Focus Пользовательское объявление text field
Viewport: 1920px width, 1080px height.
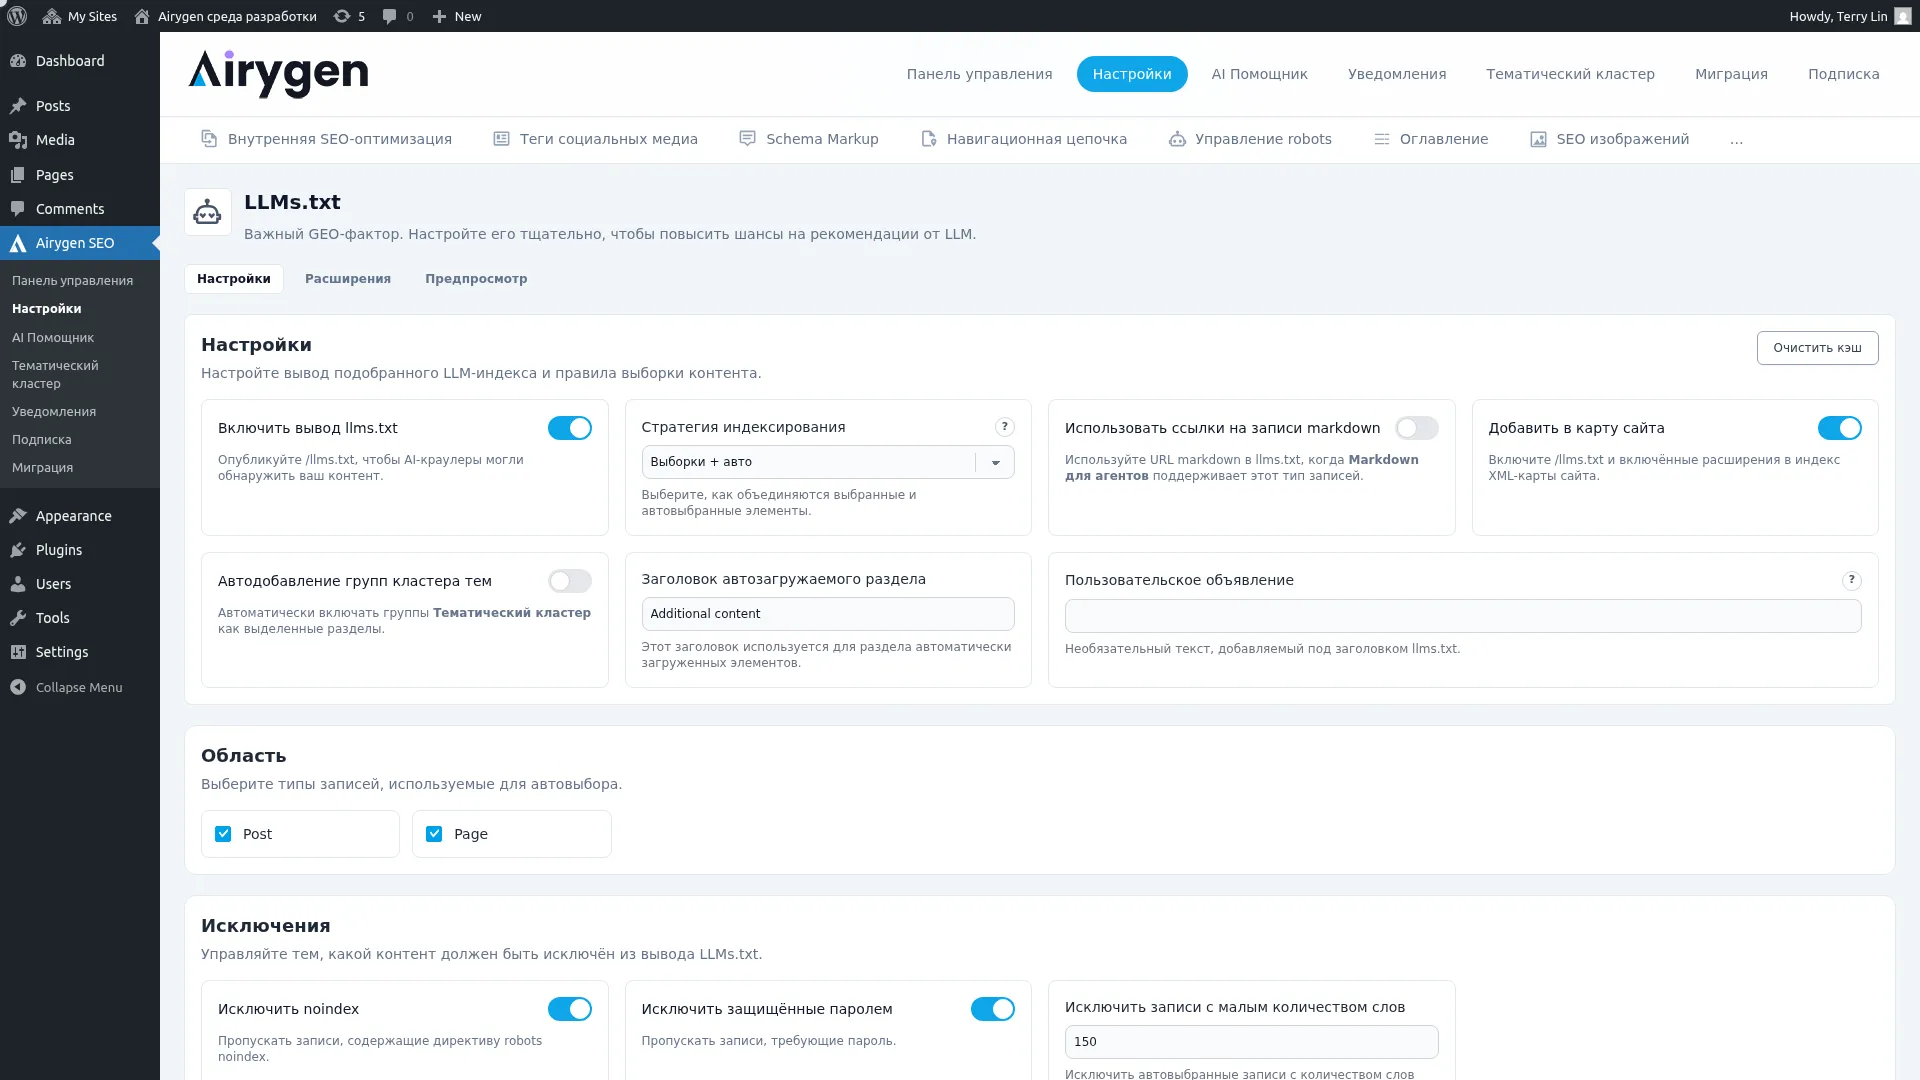[1463, 616]
